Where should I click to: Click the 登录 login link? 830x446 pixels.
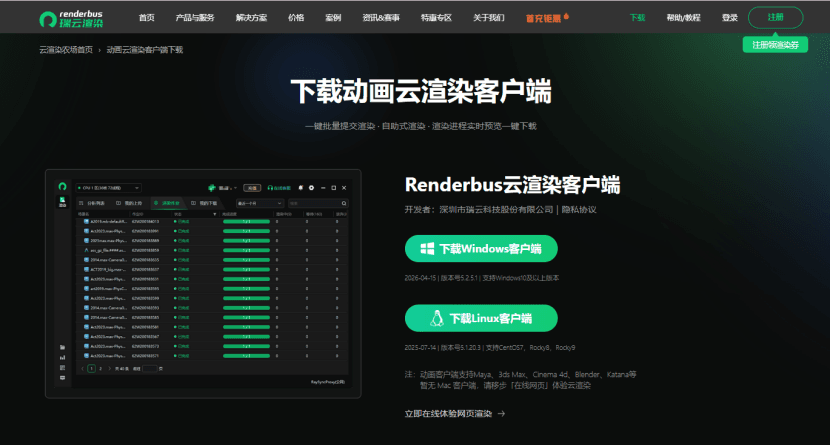click(730, 18)
